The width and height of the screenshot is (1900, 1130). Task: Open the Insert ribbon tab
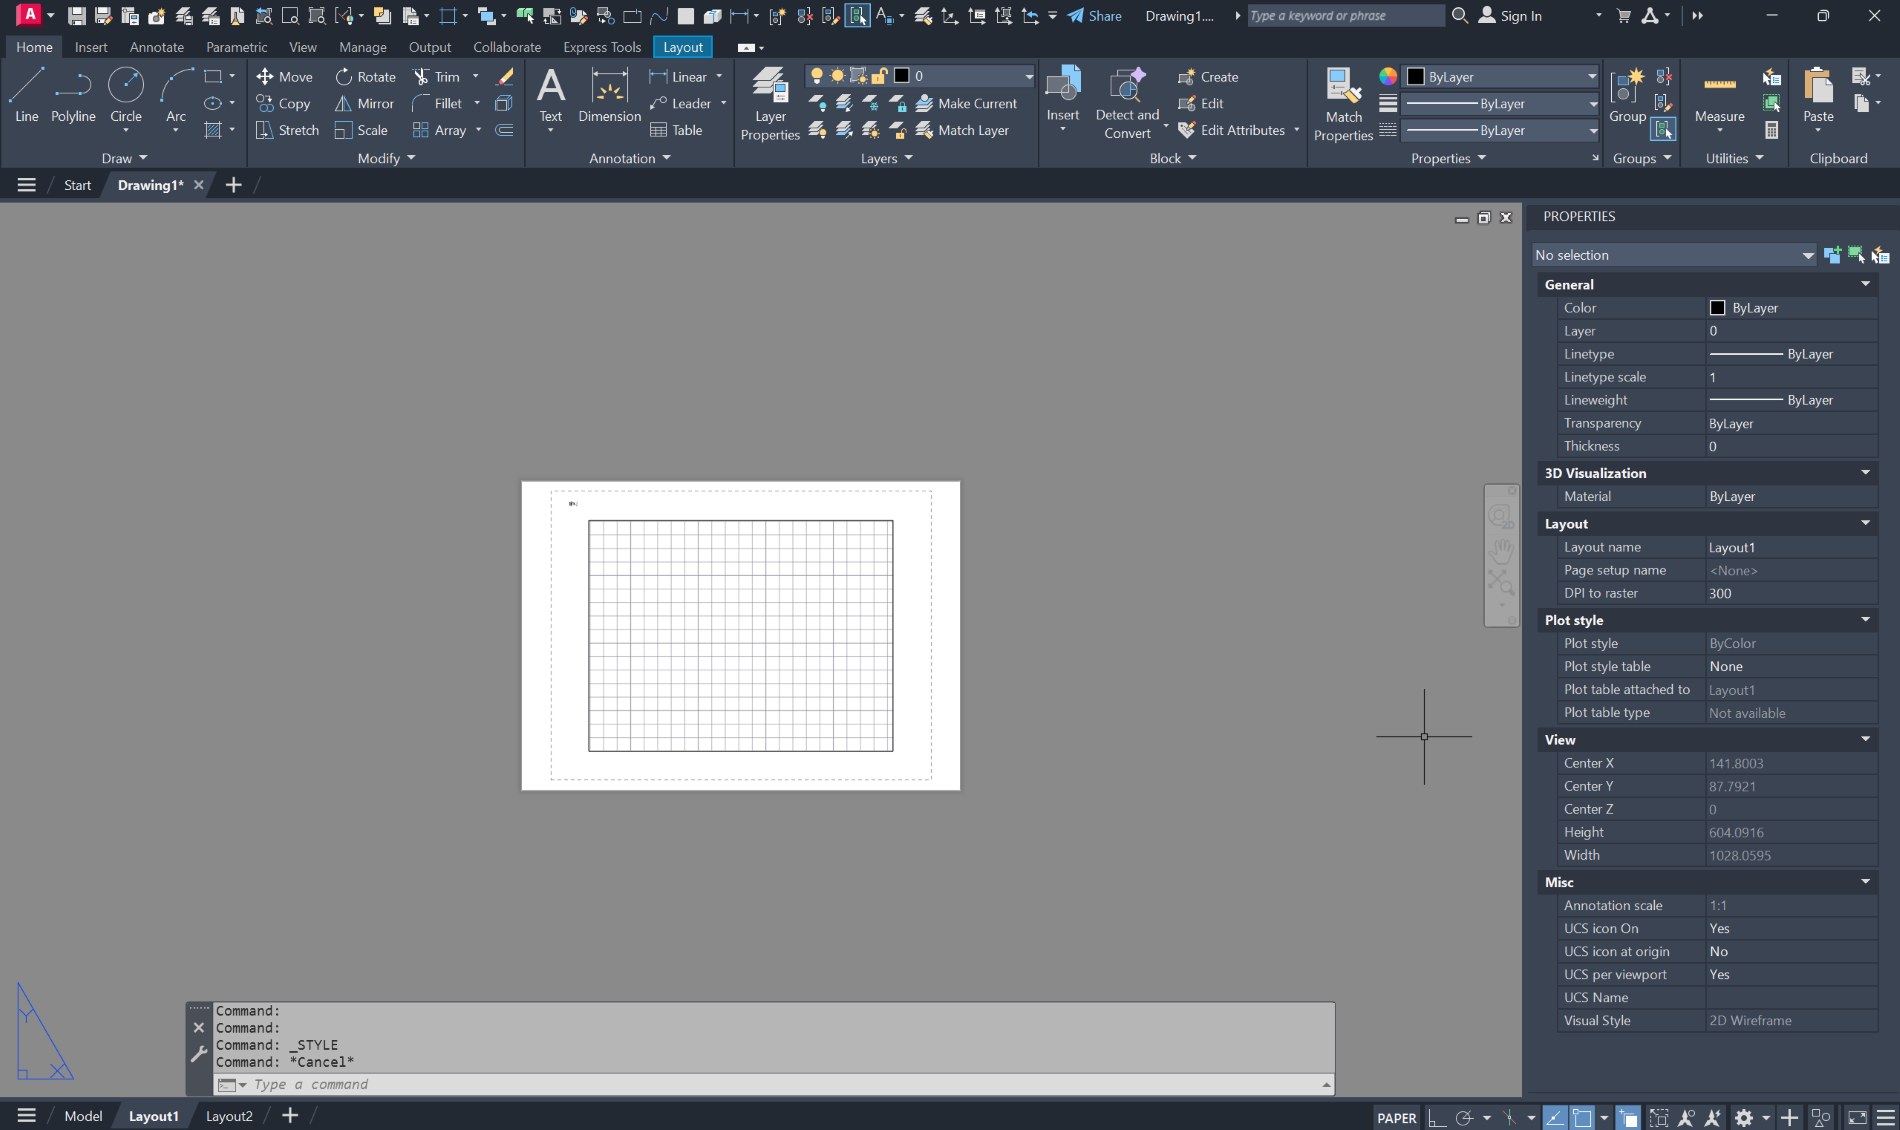click(x=91, y=47)
